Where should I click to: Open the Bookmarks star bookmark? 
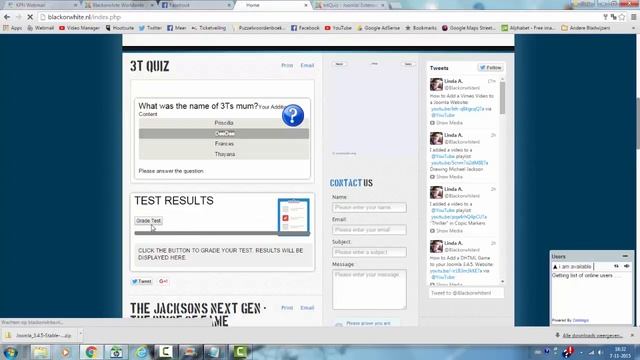[x=421, y=28]
